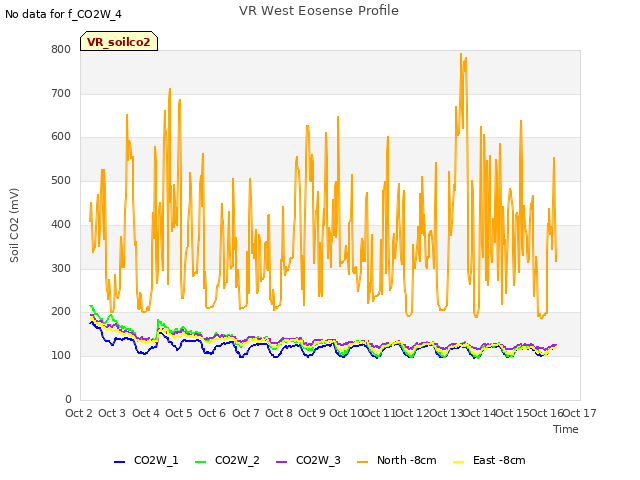Click the chart title VR West Eosense Profile

click(319, 11)
